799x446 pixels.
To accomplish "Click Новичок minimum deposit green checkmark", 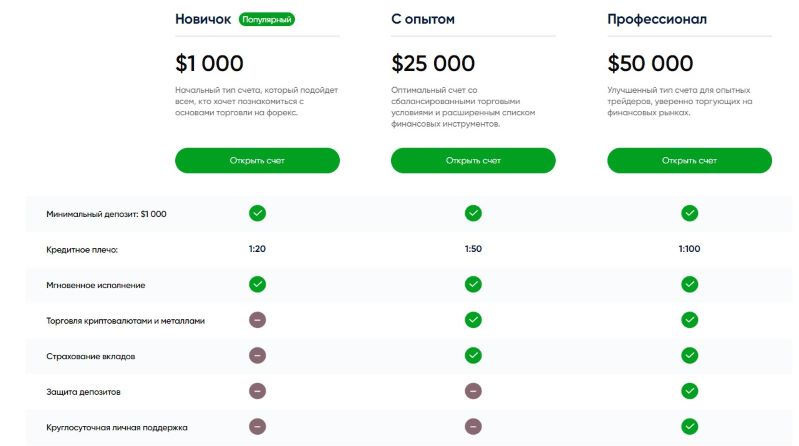I will (257, 213).
